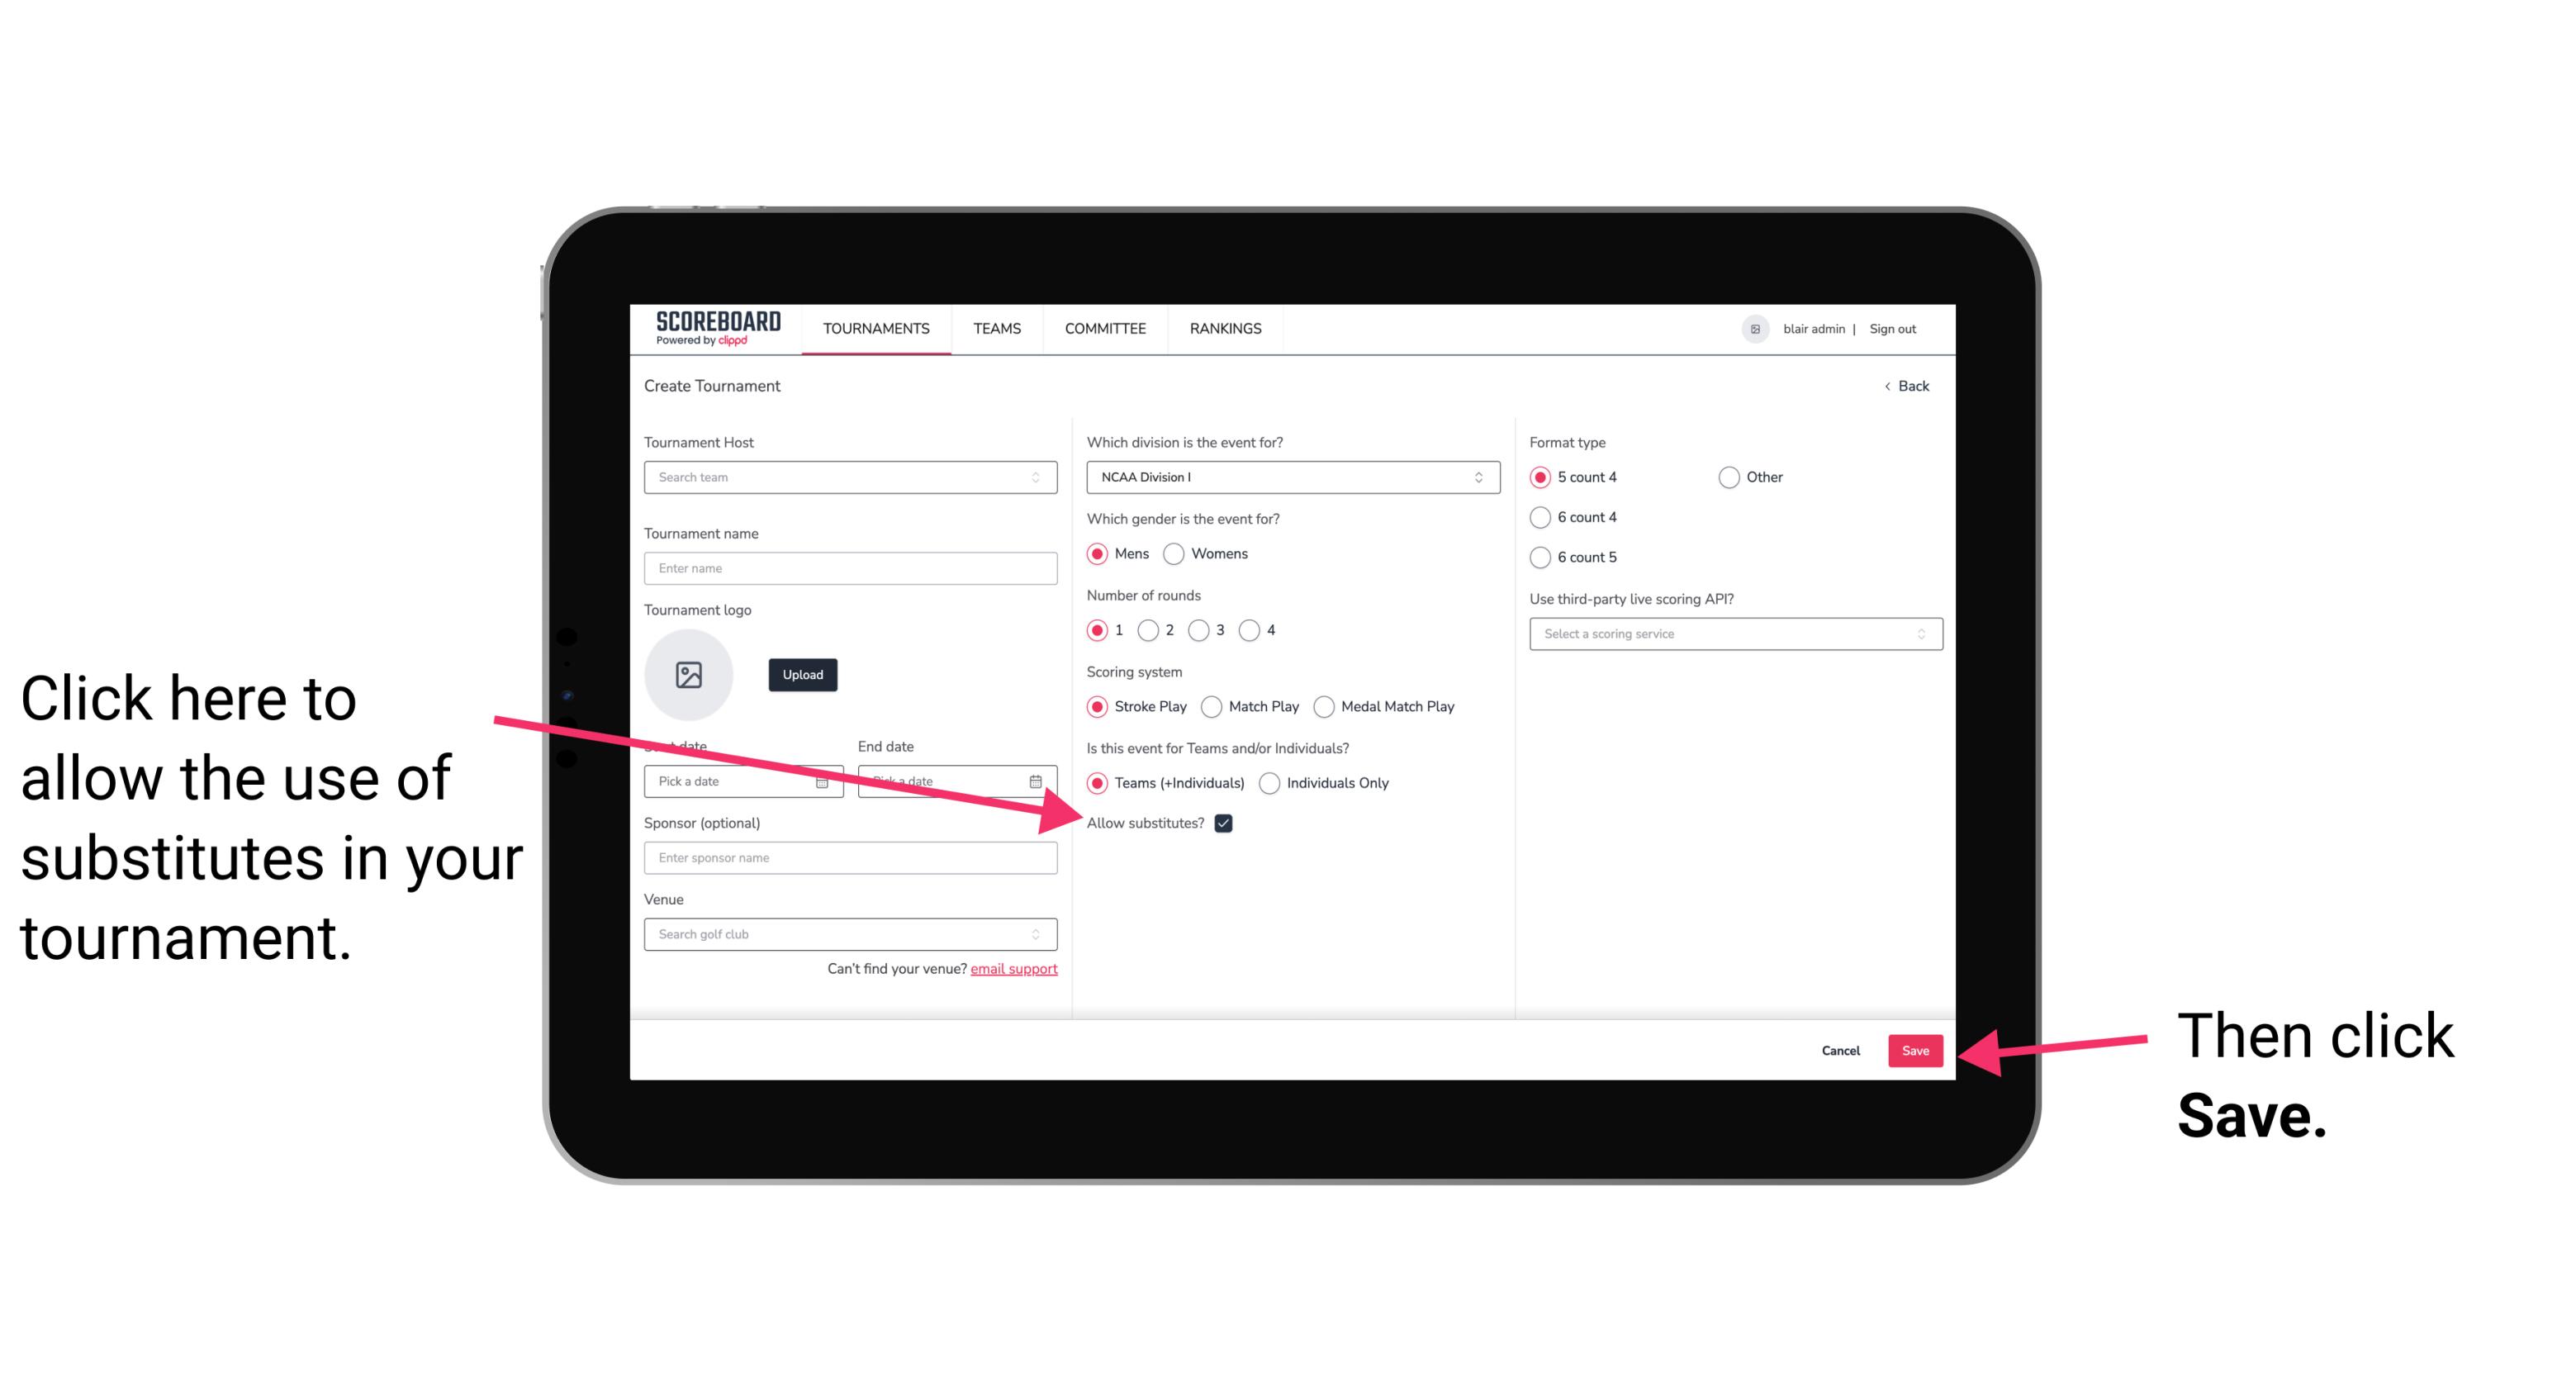Click the end date calendar icon

[x=1037, y=780]
